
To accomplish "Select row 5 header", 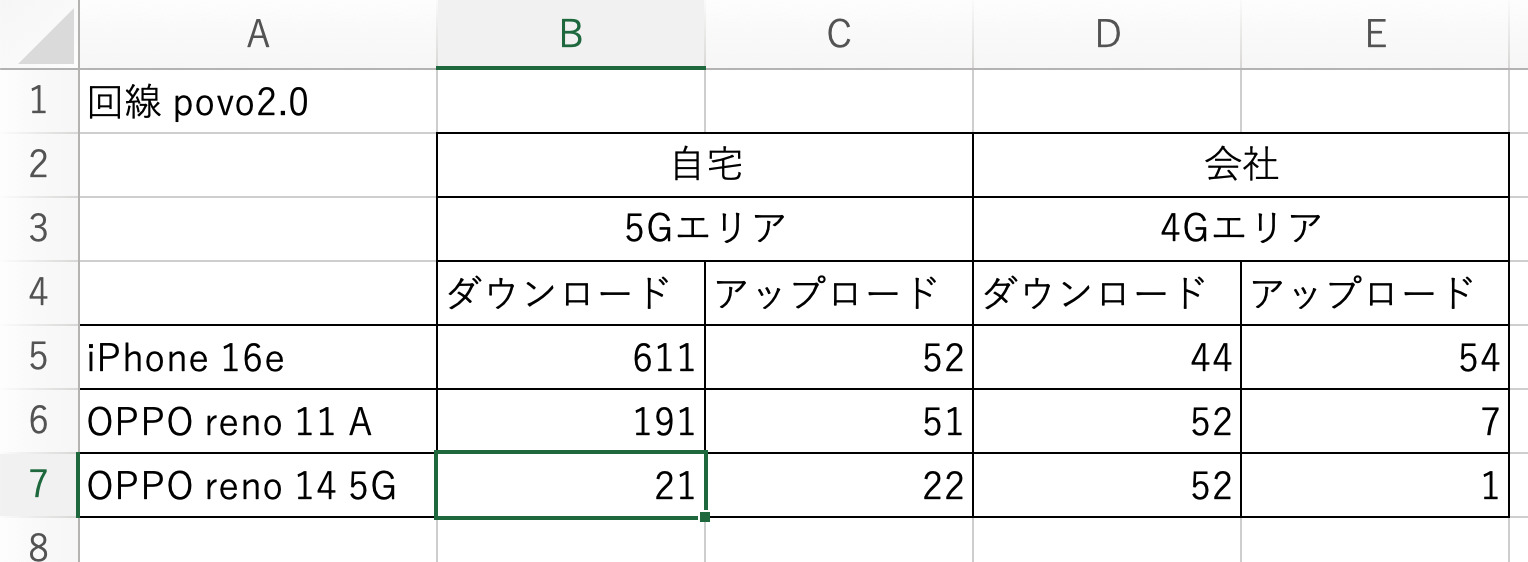I will tap(38, 357).
